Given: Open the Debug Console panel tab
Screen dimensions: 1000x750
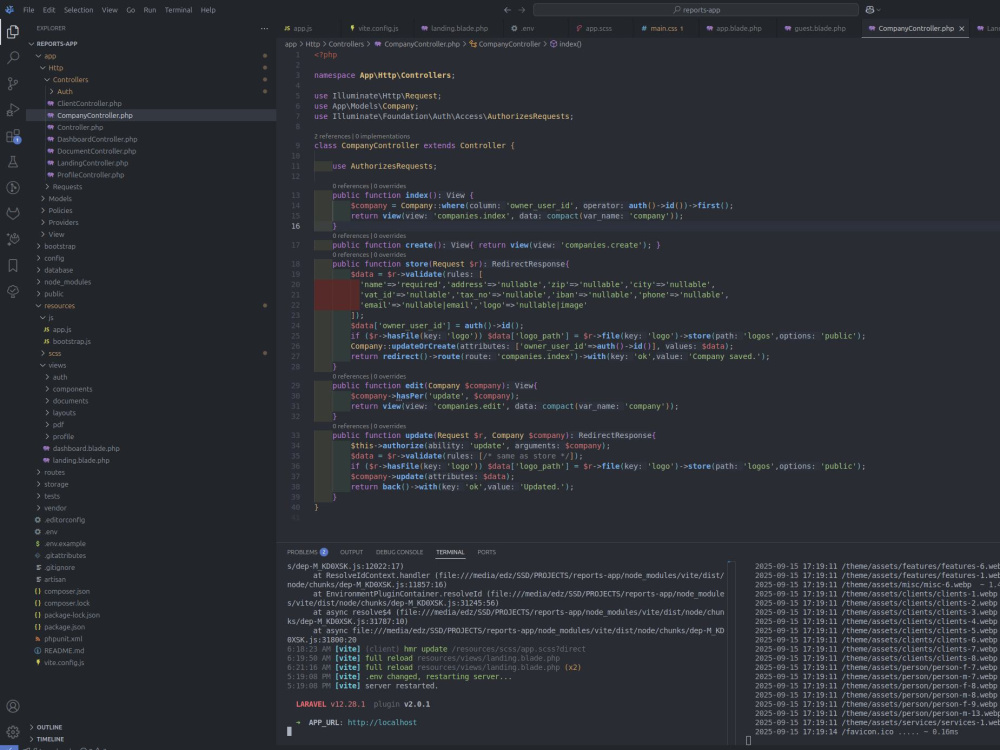Looking at the screenshot, I should 399,552.
